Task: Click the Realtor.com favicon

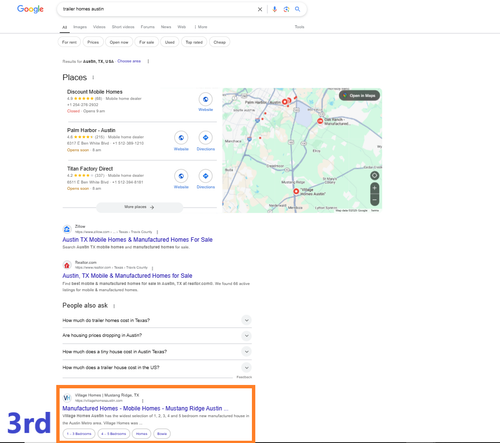Action: pyautogui.click(x=67, y=265)
